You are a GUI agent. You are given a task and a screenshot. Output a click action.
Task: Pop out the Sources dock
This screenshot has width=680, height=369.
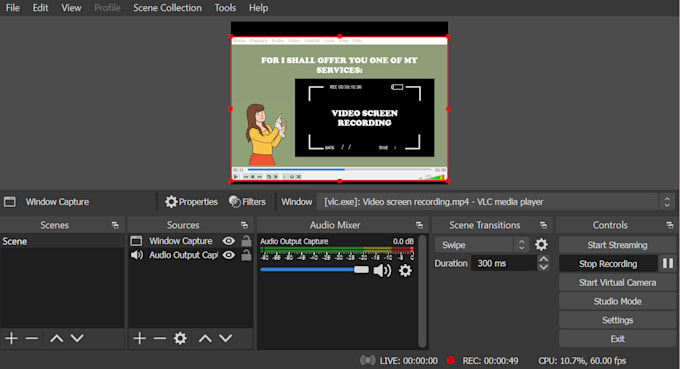pyautogui.click(x=244, y=225)
